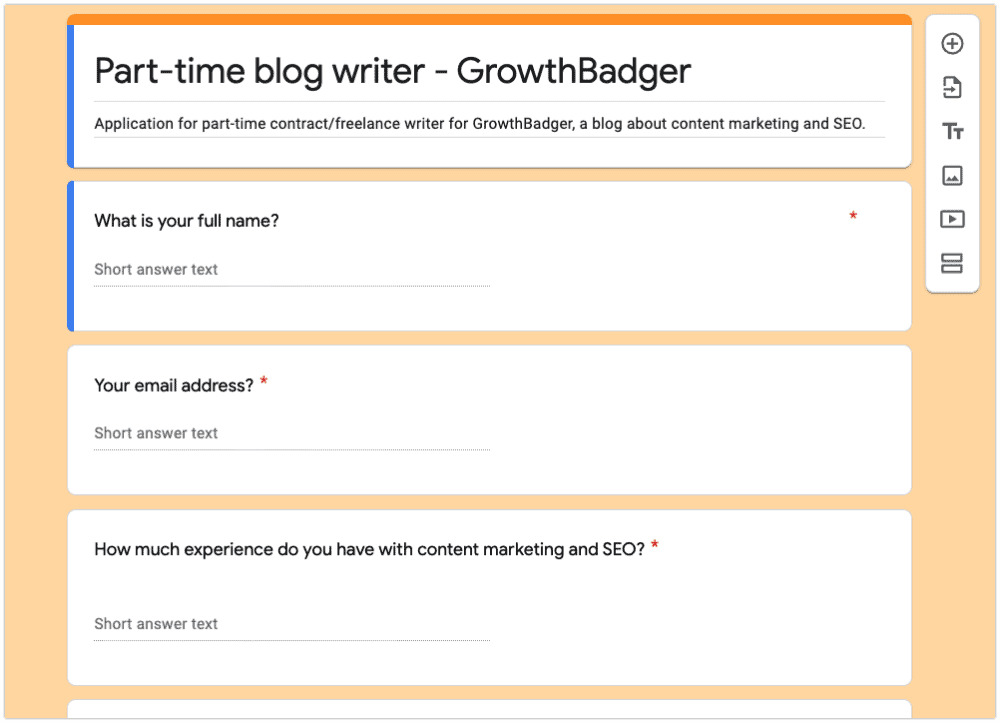
Task: Click the orange header band above the form title
Action: point(489,19)
